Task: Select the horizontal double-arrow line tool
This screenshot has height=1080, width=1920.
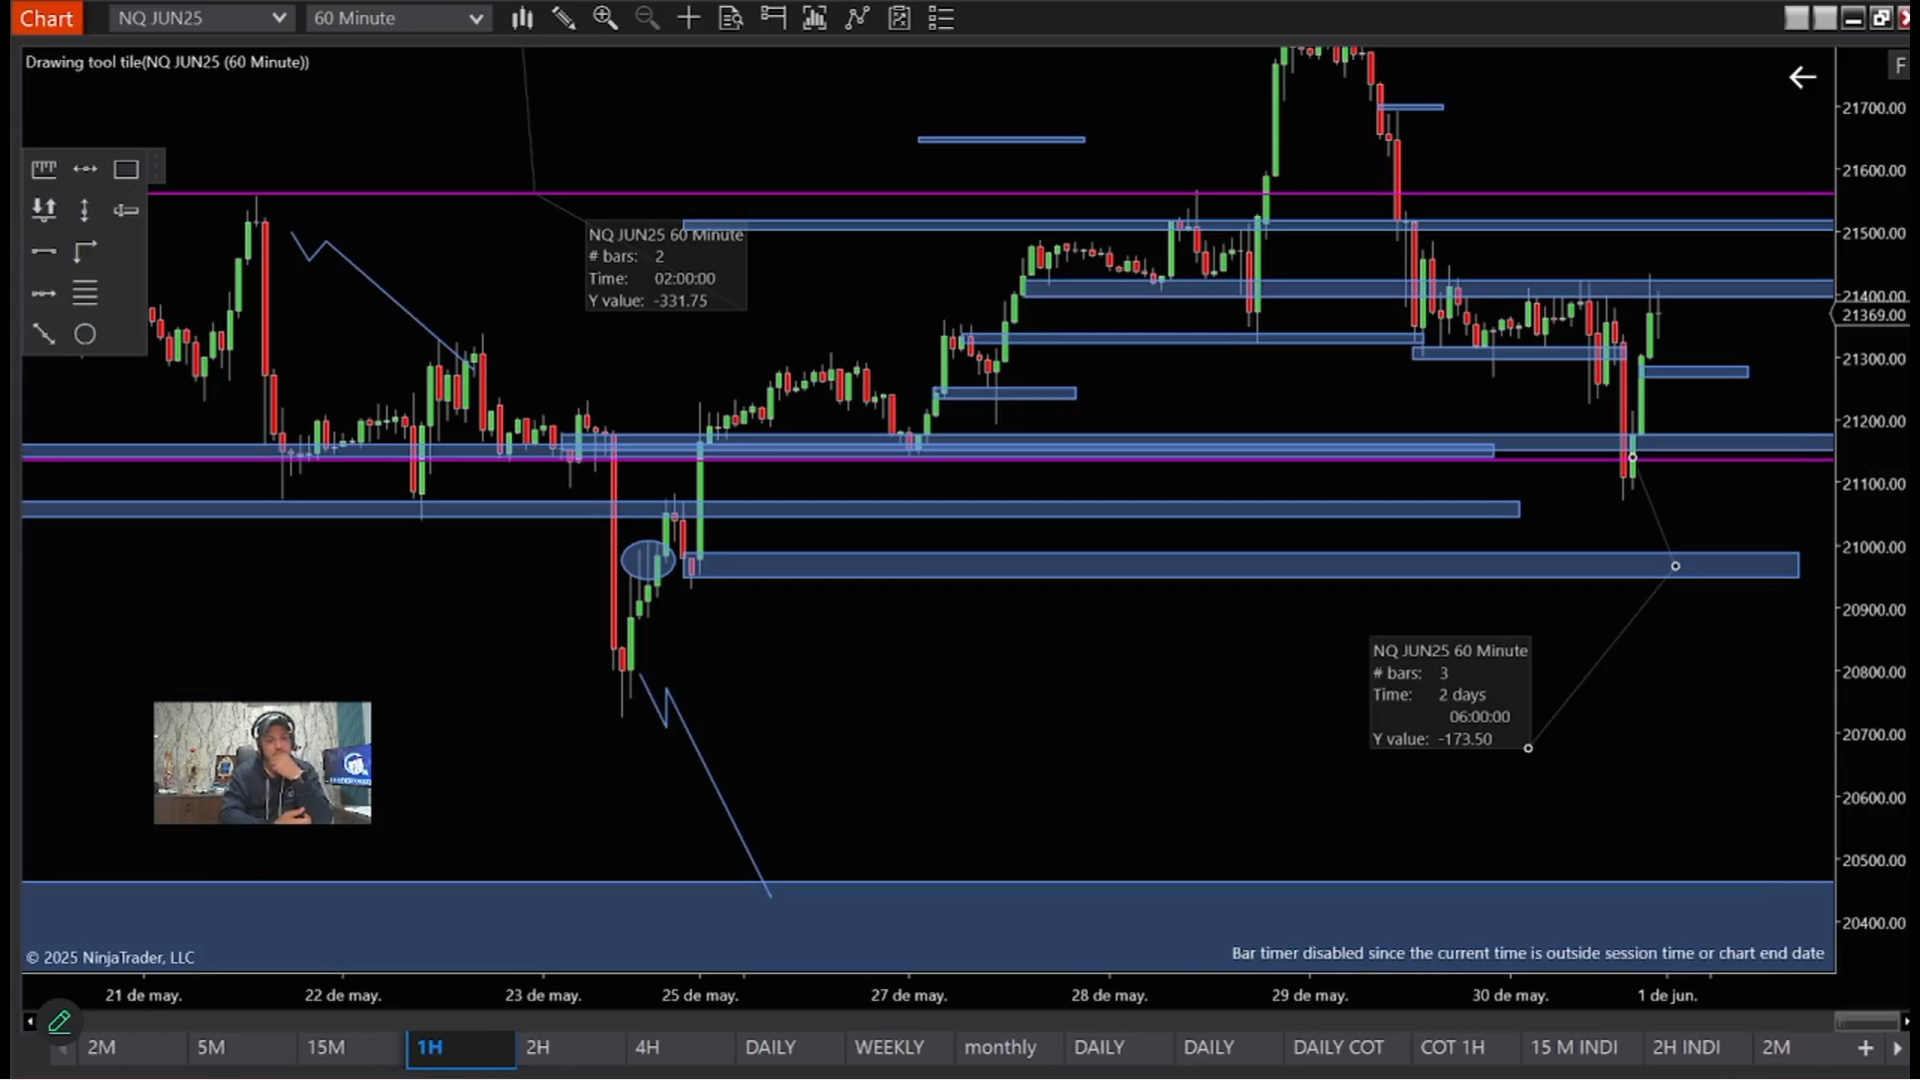Action: (x=85, y=169)
